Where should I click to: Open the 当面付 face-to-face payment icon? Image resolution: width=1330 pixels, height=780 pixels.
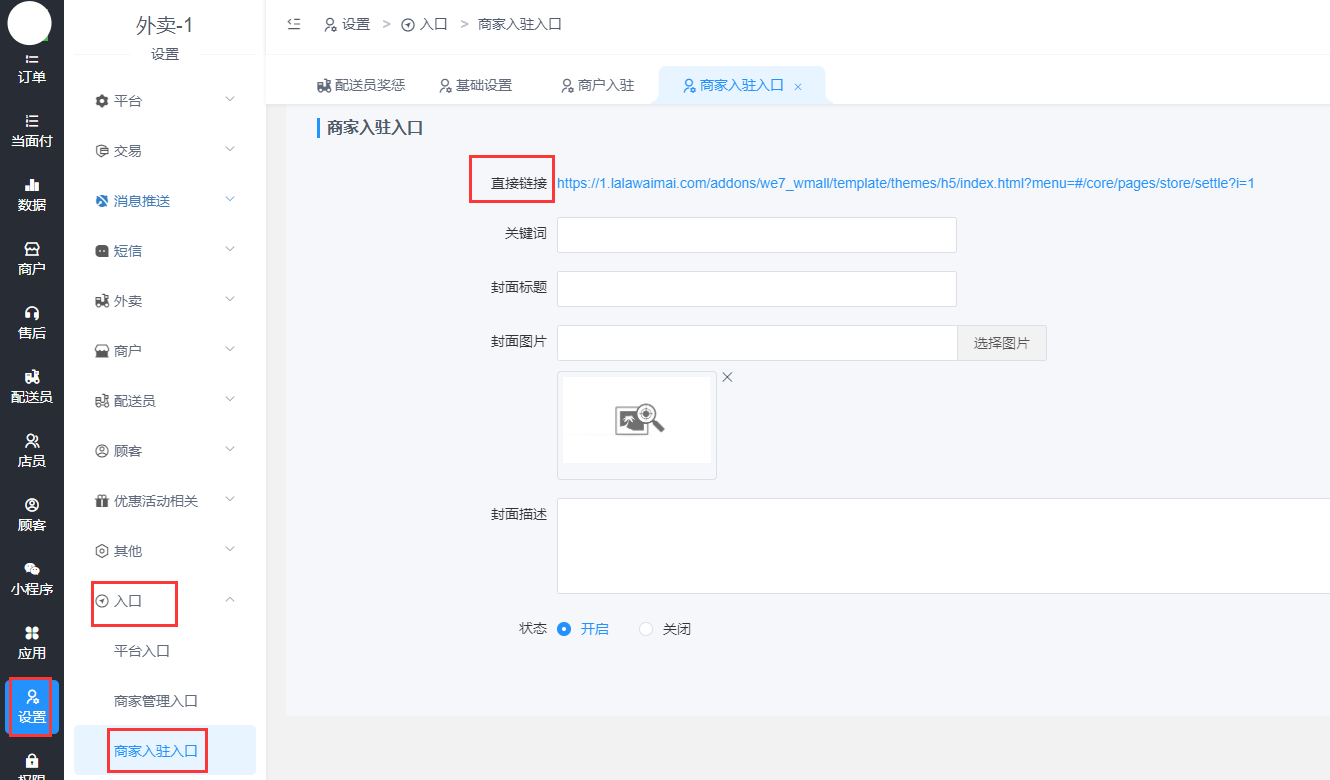coord(32,120)
